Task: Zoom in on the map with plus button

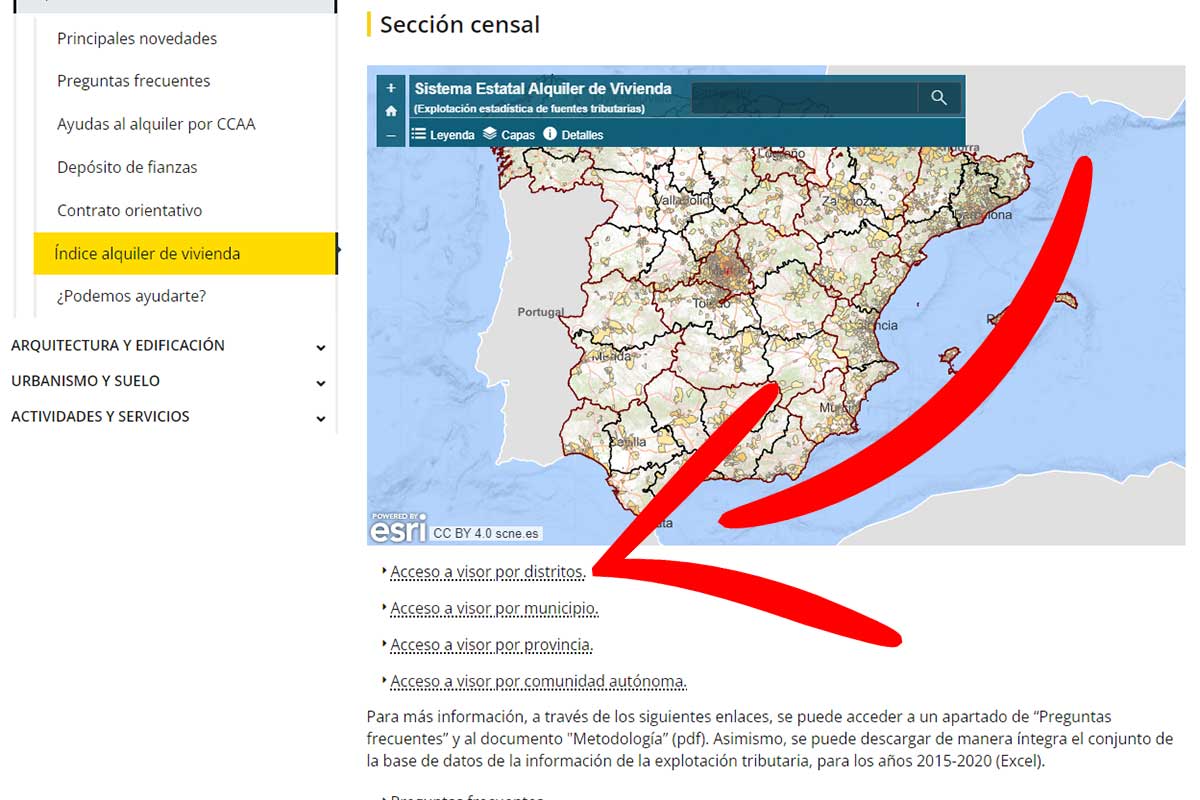Action: coord(390,88)
